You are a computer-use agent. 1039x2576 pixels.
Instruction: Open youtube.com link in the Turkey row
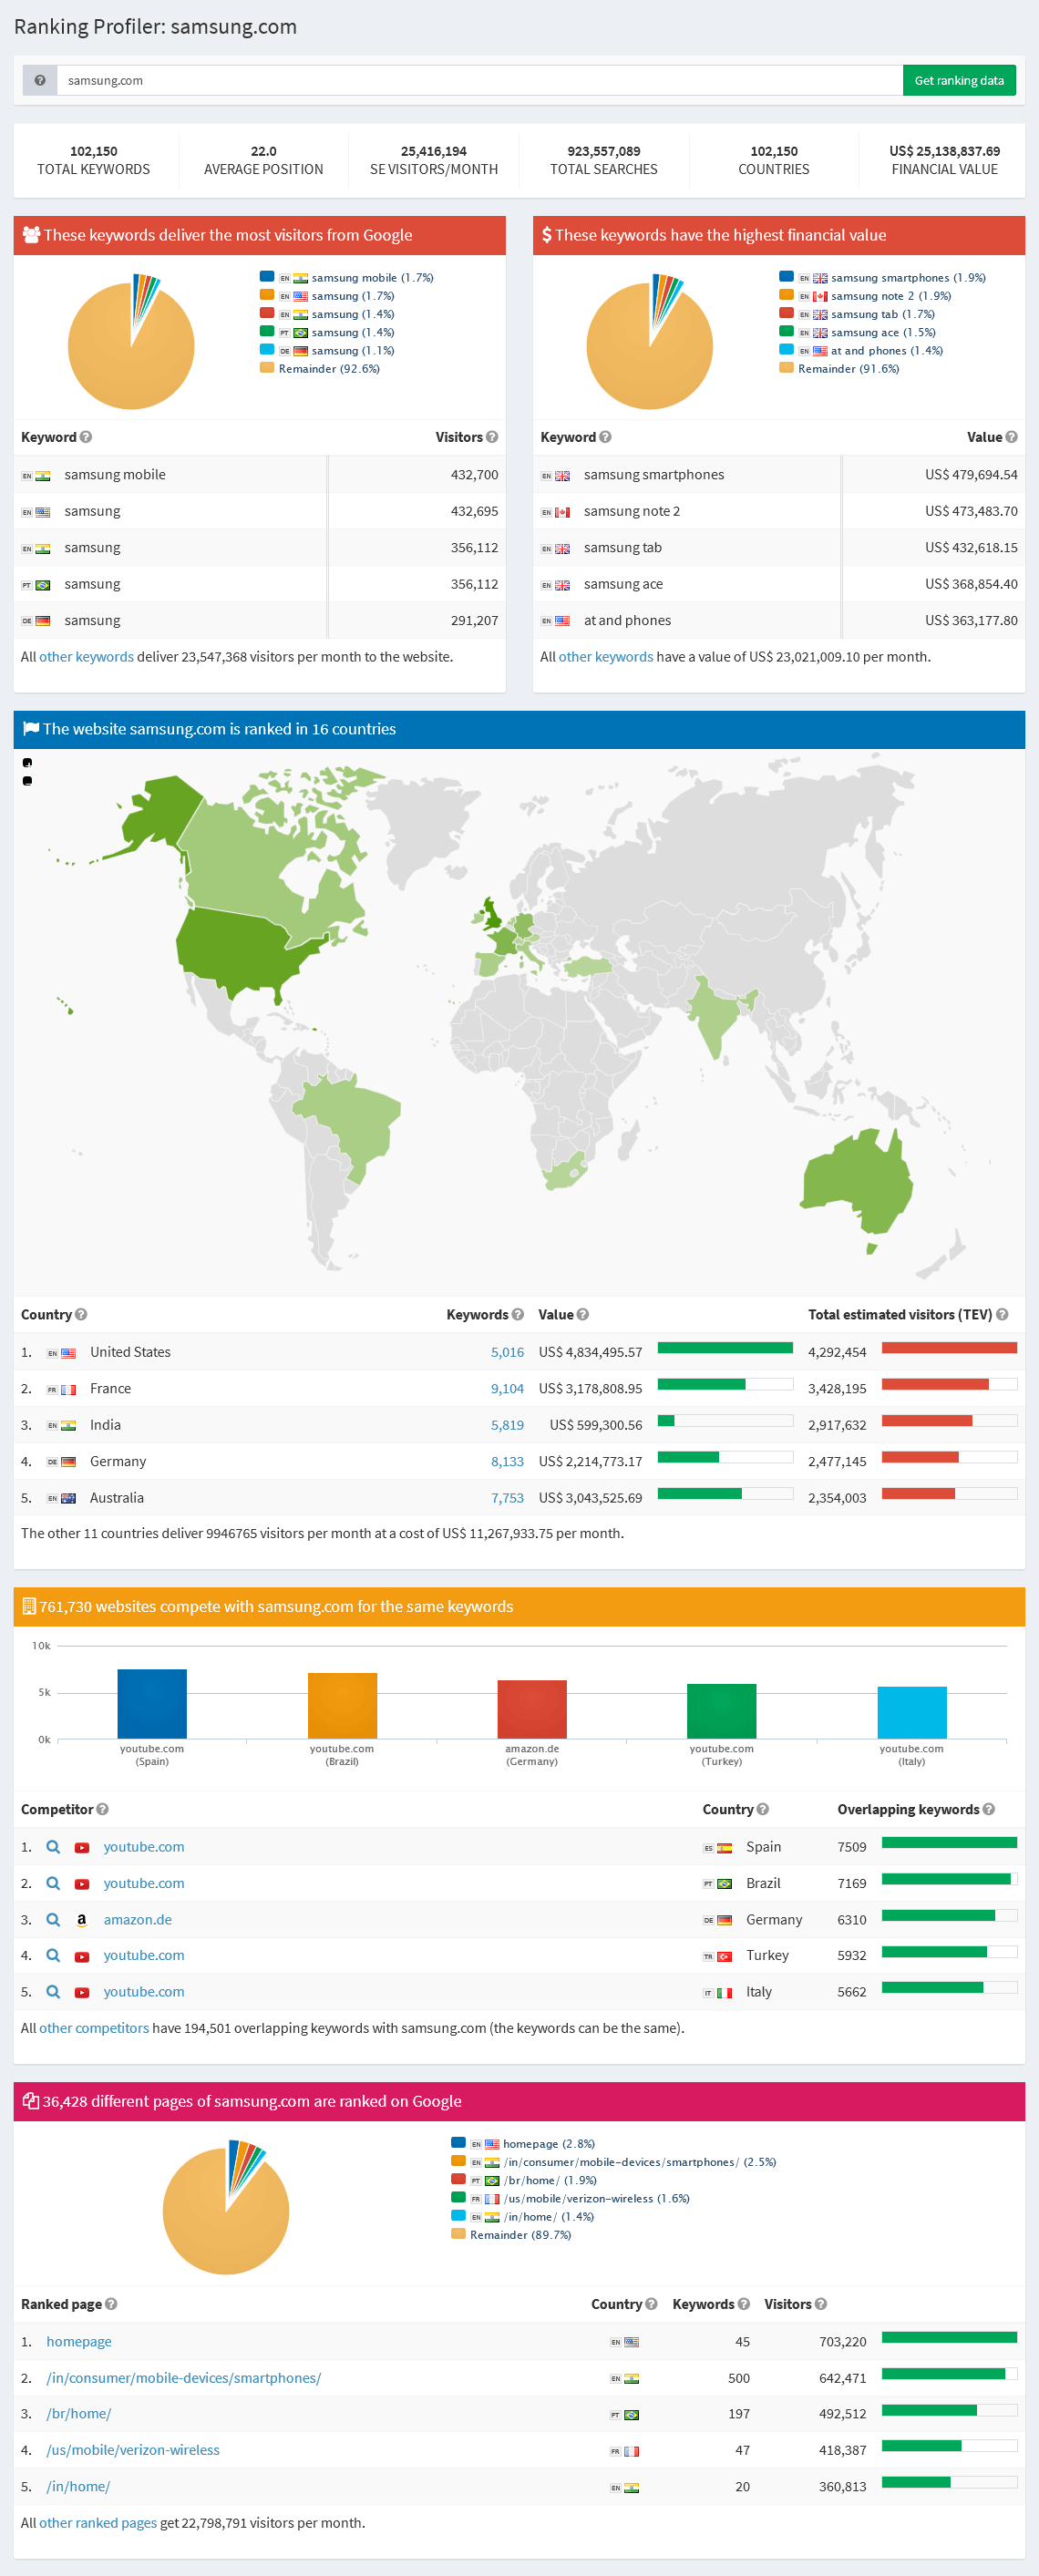click(x=144, y=1955)
